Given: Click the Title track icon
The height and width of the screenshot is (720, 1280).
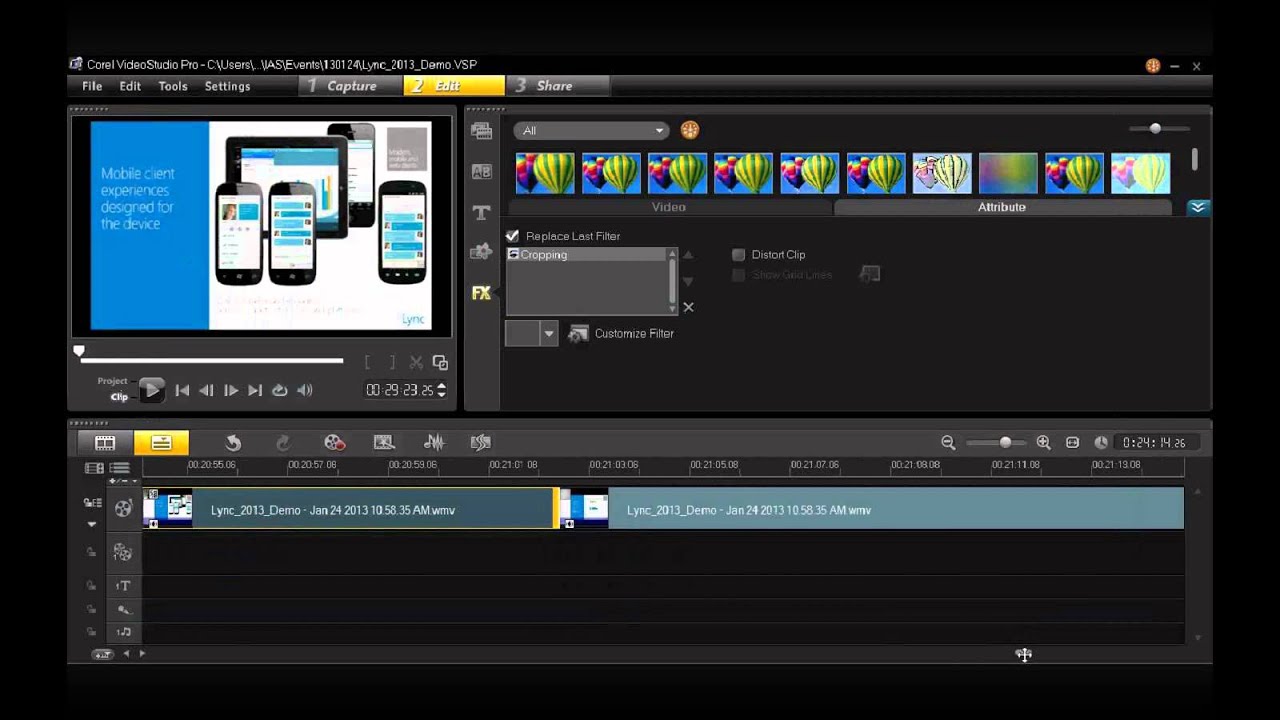Looking at the screenshot, I should click(123, 586).
